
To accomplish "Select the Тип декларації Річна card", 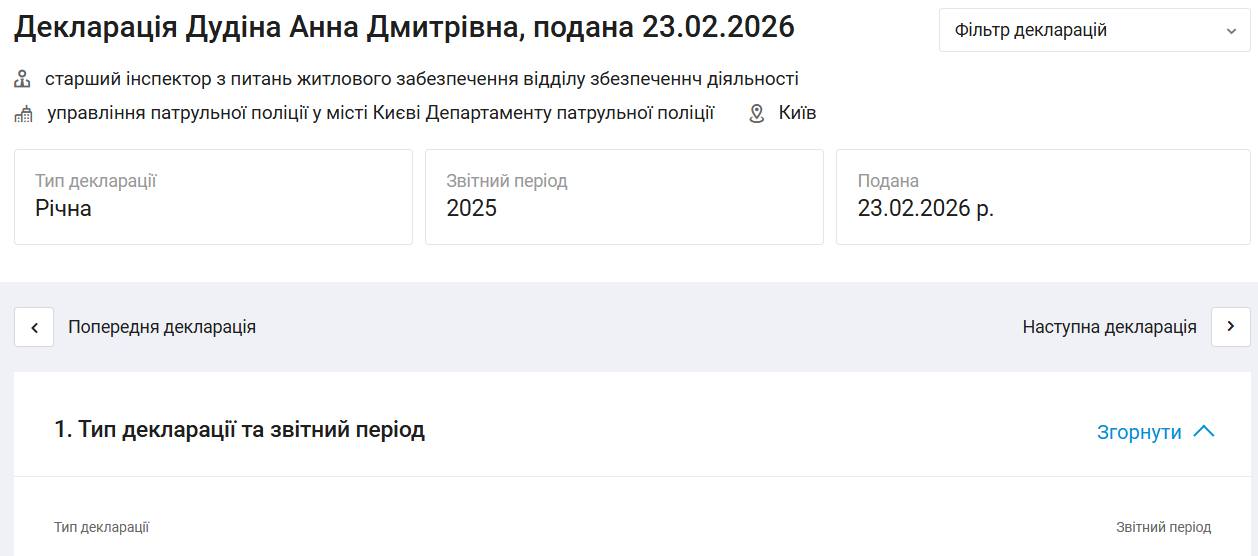I will (213, 196).
